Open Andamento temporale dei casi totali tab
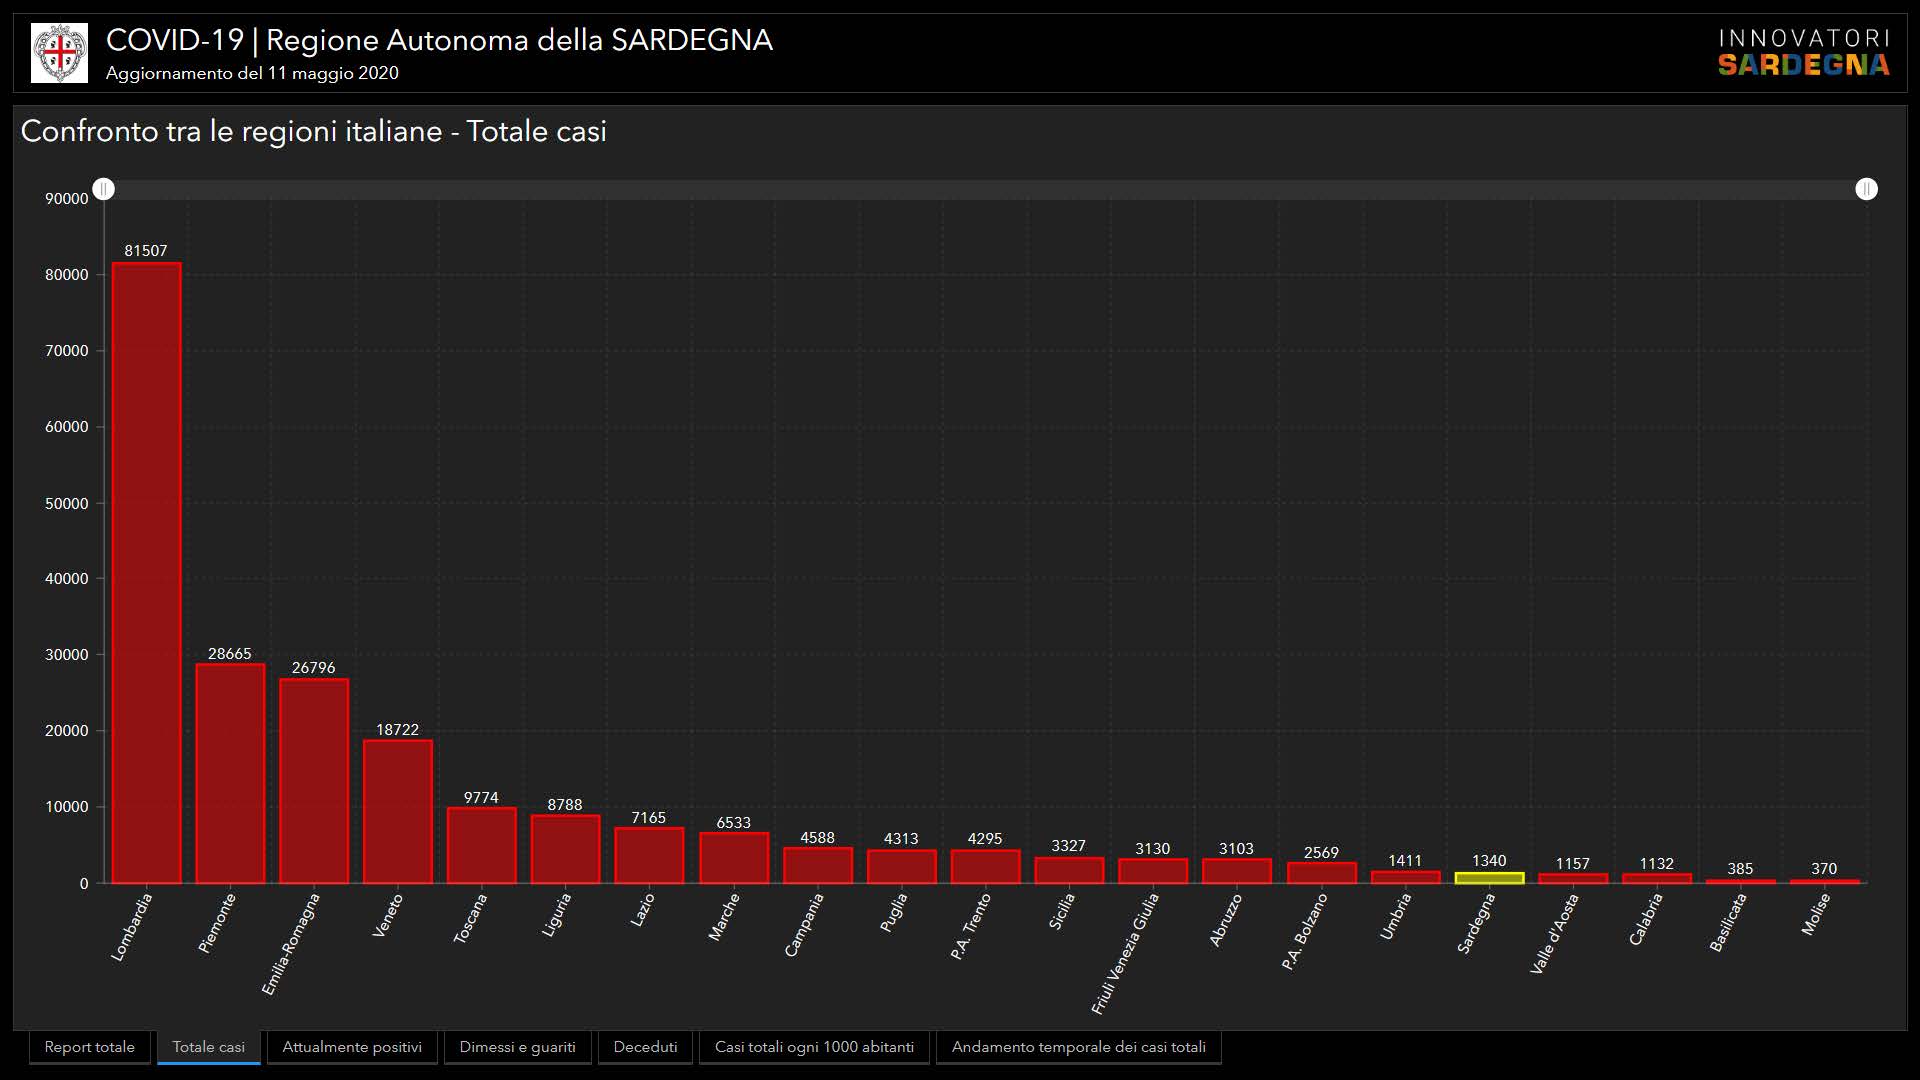This screenshot has height=1080, width=1920. (1078, 1047)
